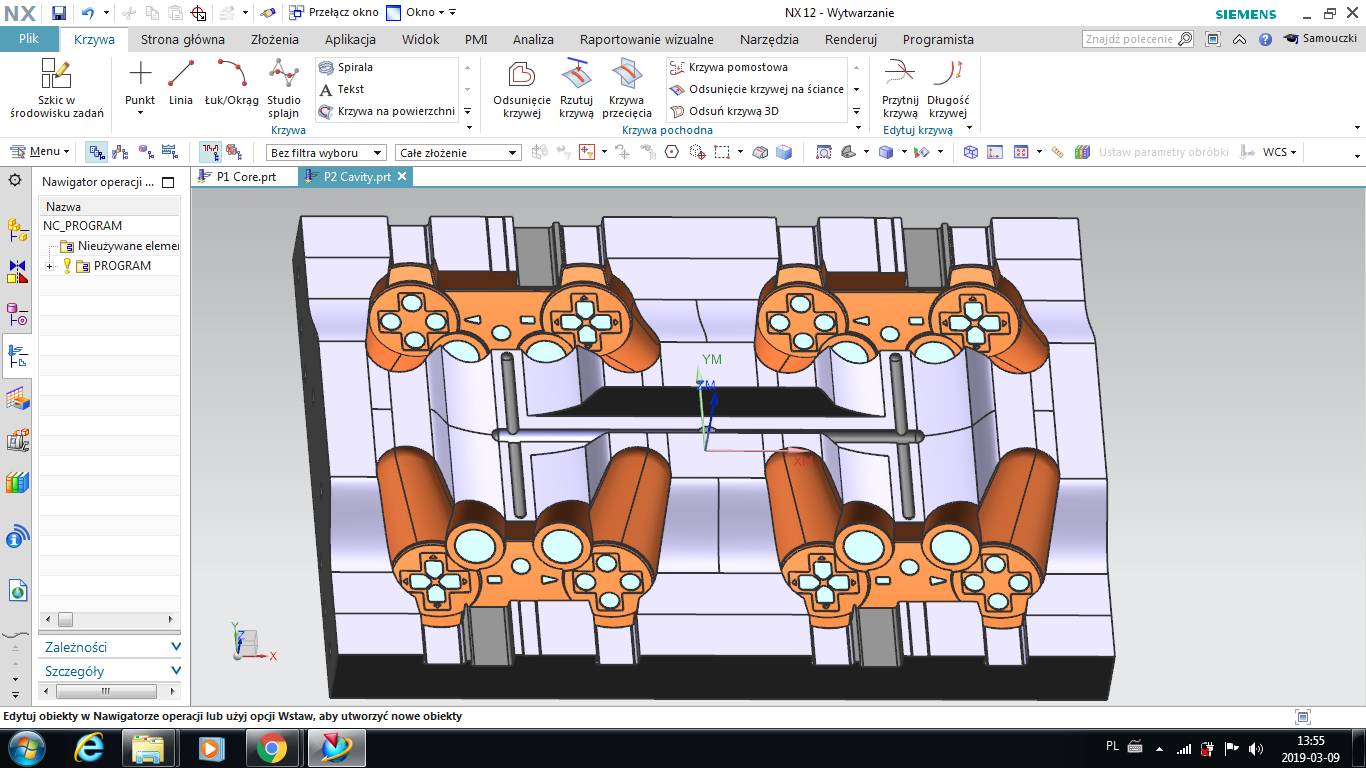Toggle machining method view button

point(169,152)
